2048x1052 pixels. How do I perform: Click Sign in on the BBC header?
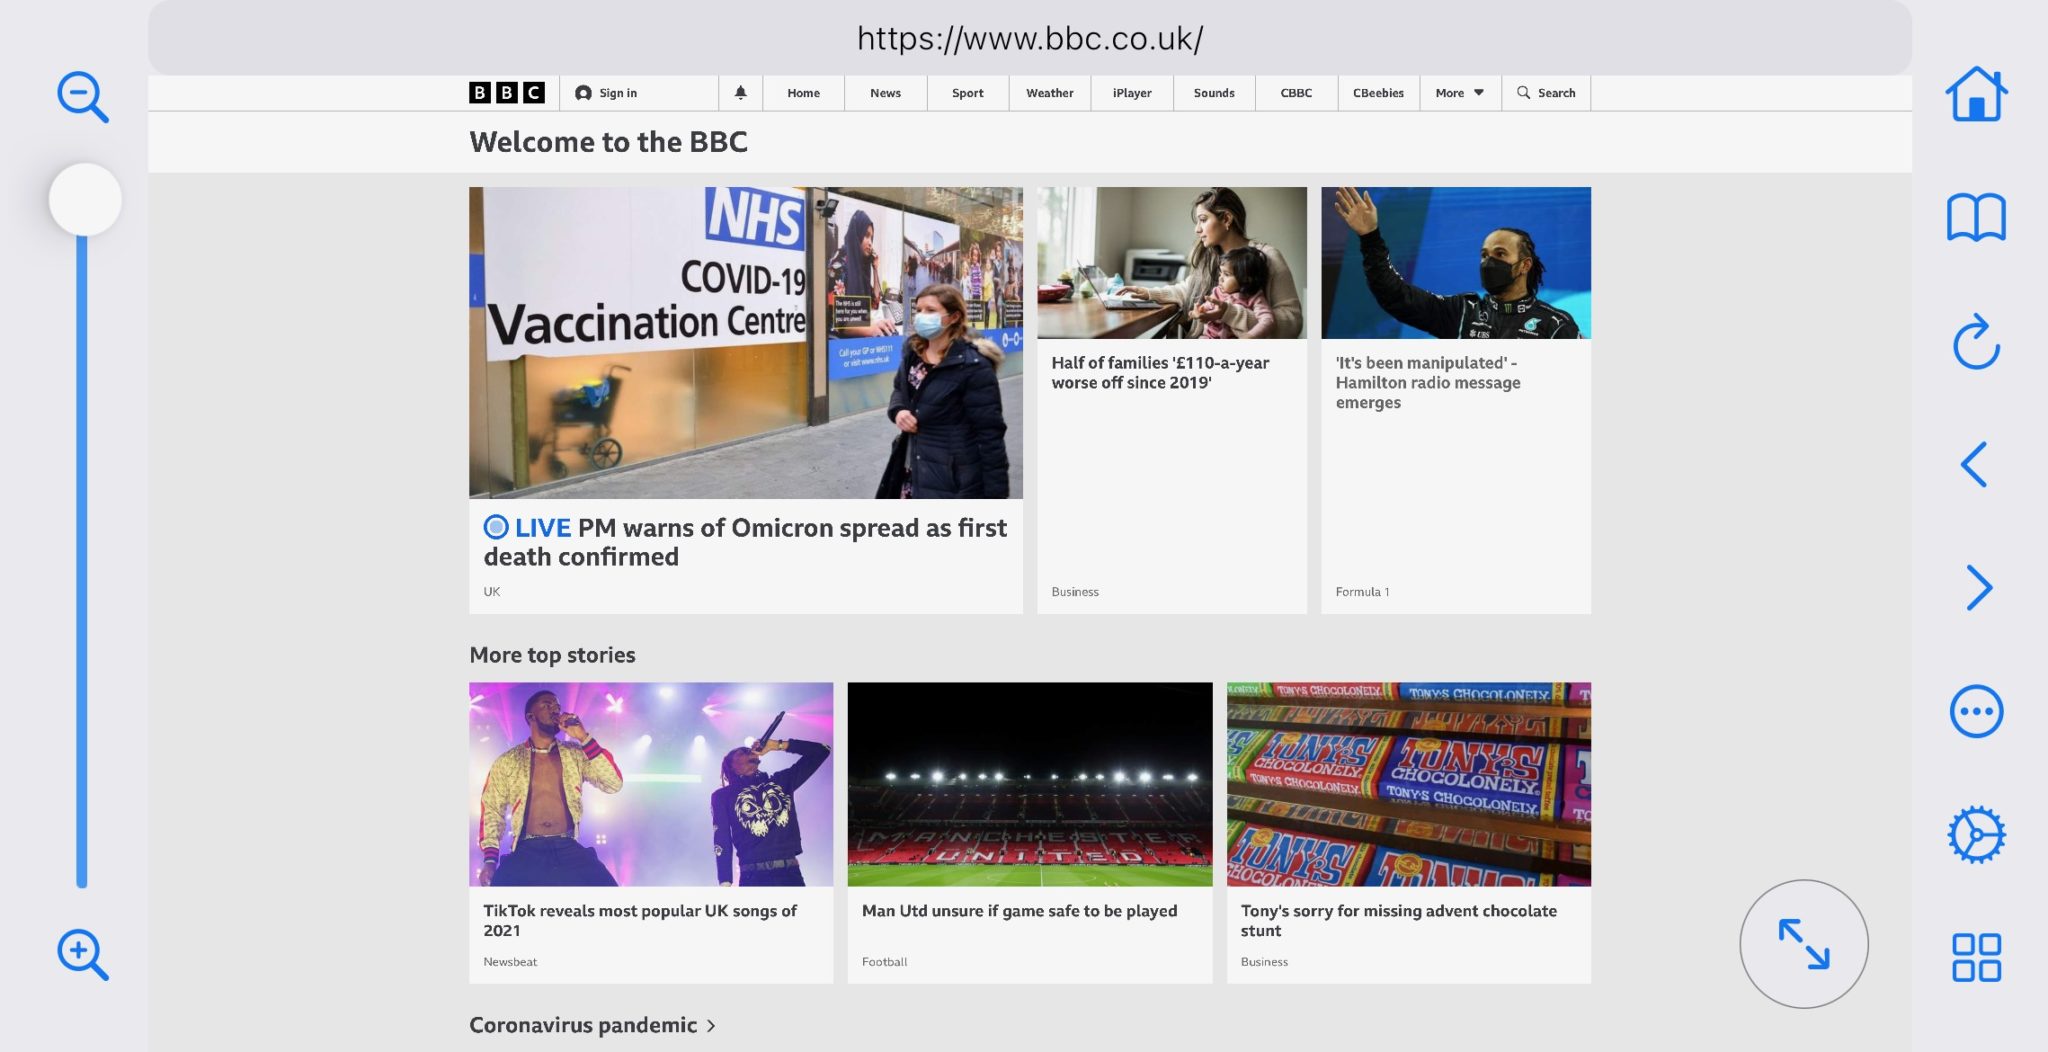click(x=607, y=93)
